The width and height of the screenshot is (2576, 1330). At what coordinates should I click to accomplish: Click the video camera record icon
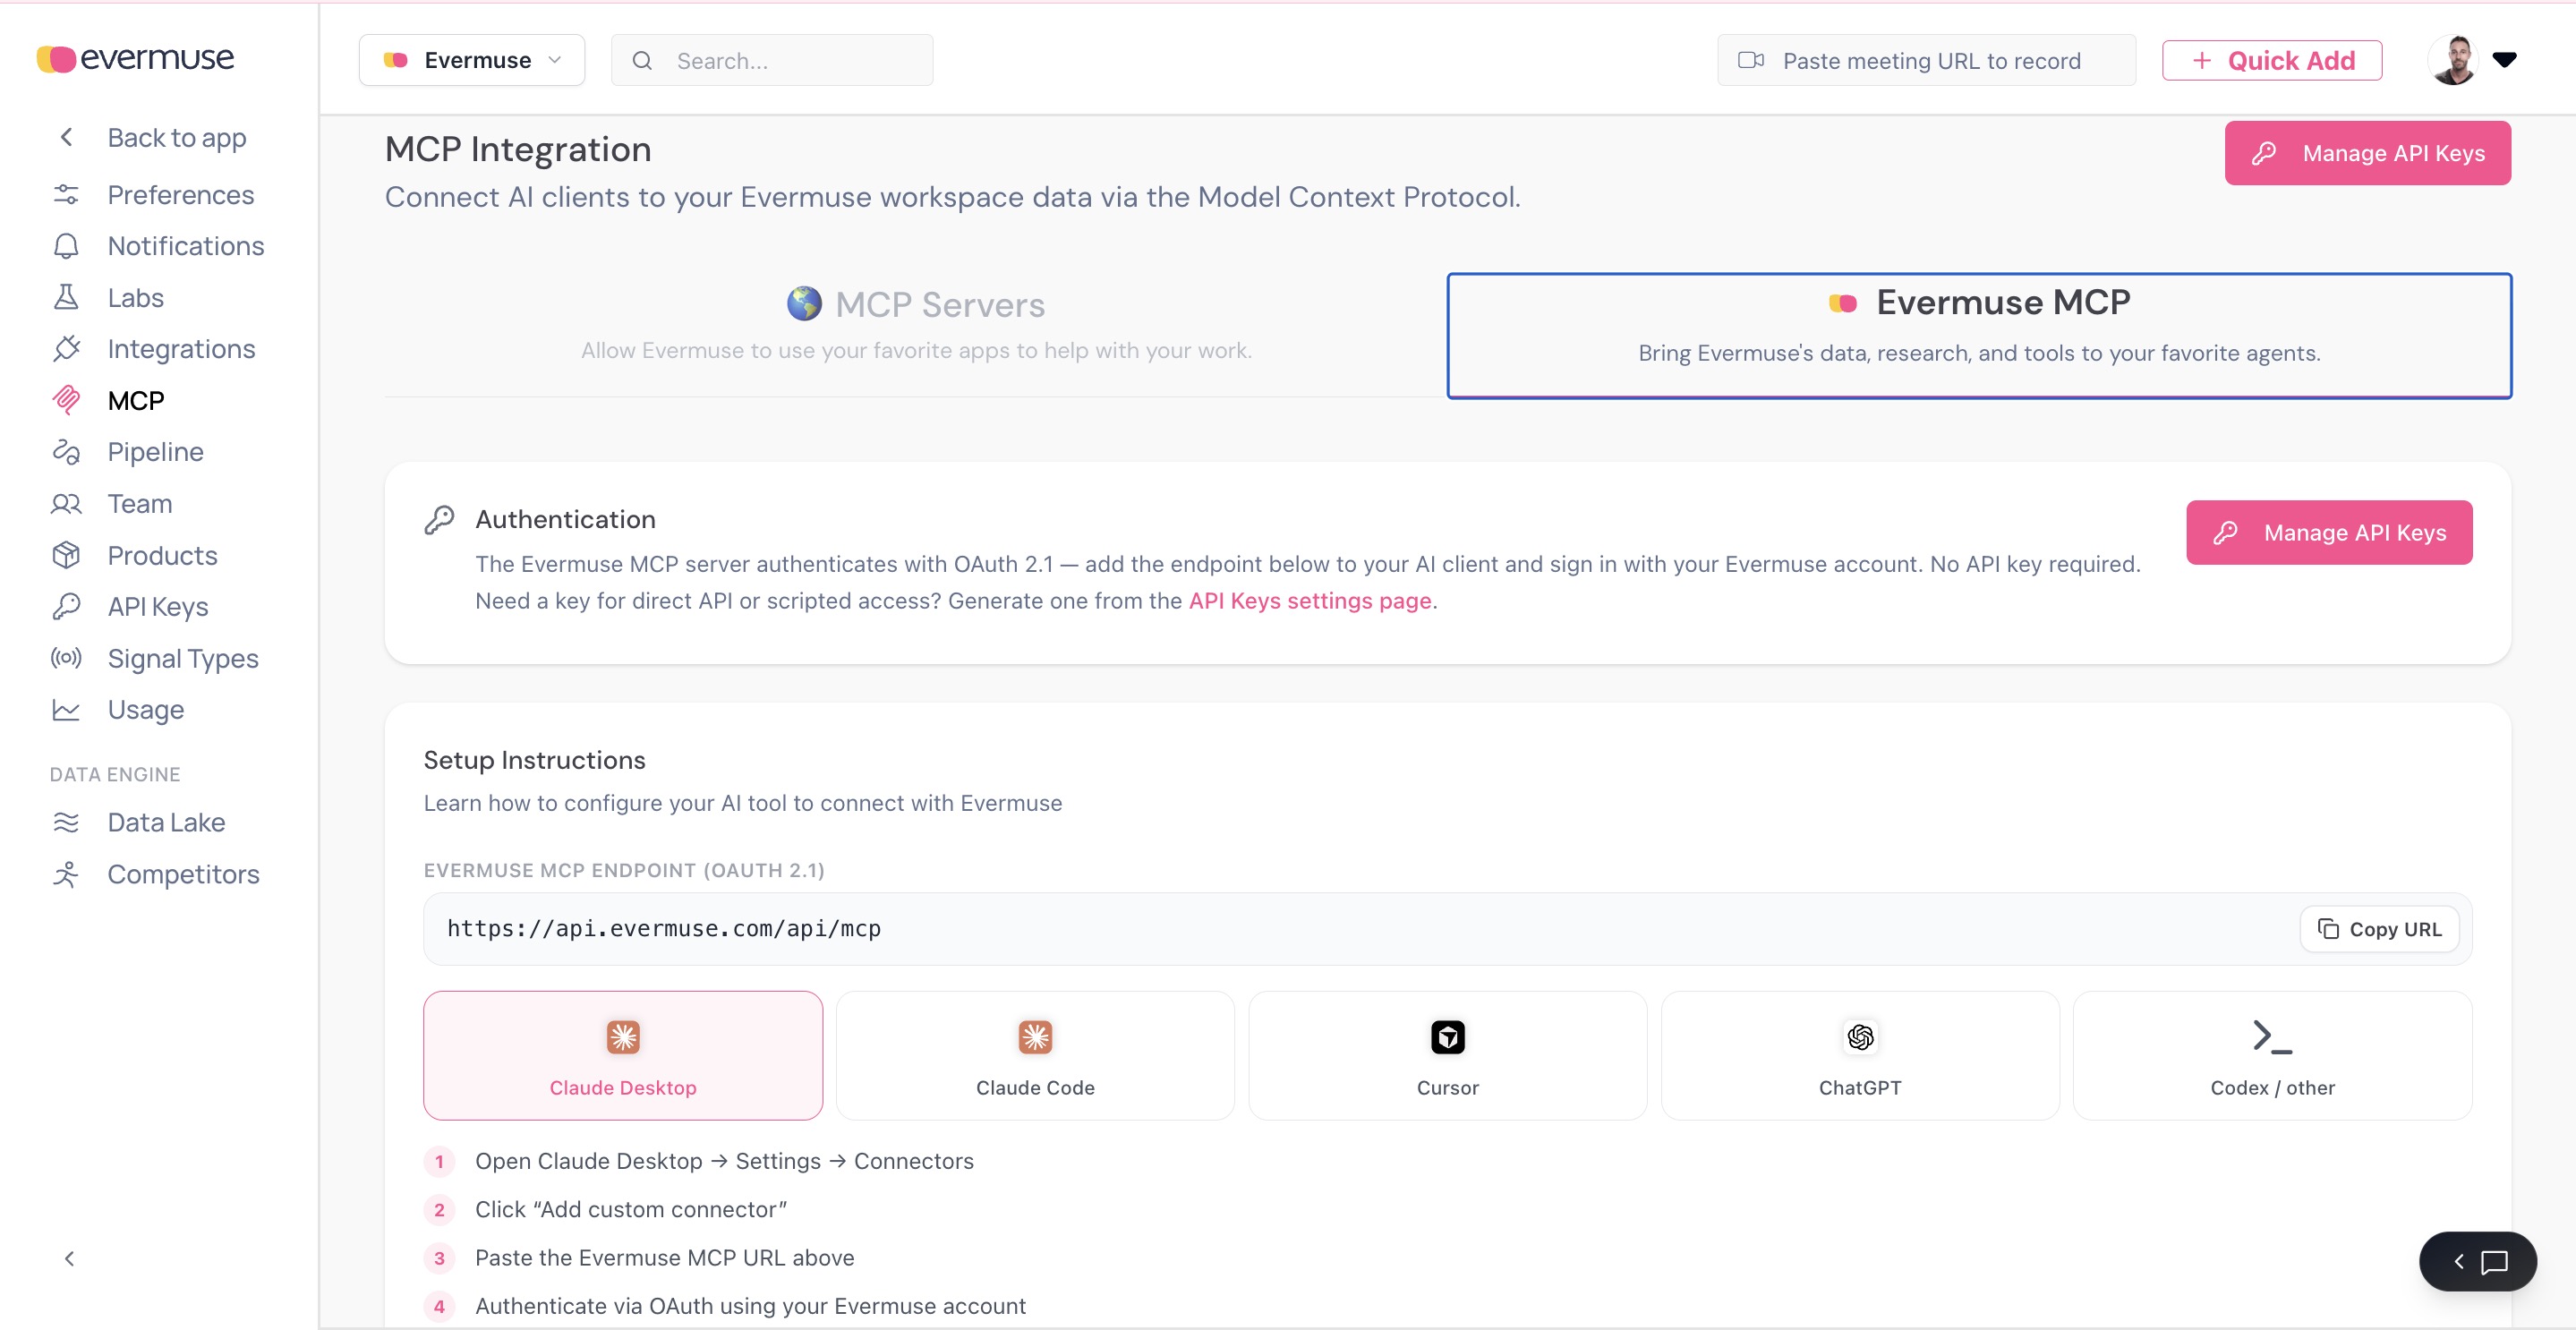click(x=1751, y=60)
